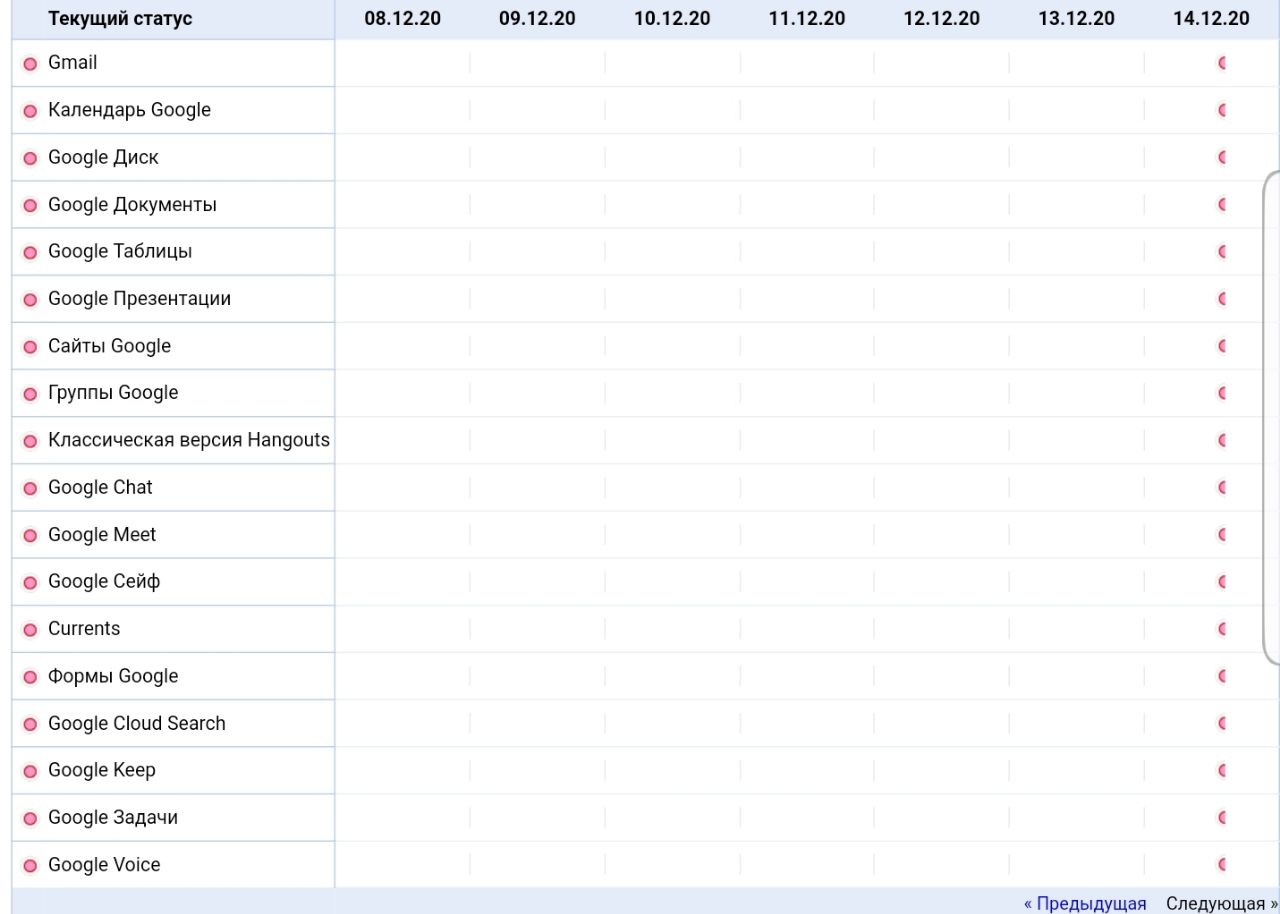1280x914 pixels.
Task: Select the Google Таблицы row label
Action: (x=120, y=251)
